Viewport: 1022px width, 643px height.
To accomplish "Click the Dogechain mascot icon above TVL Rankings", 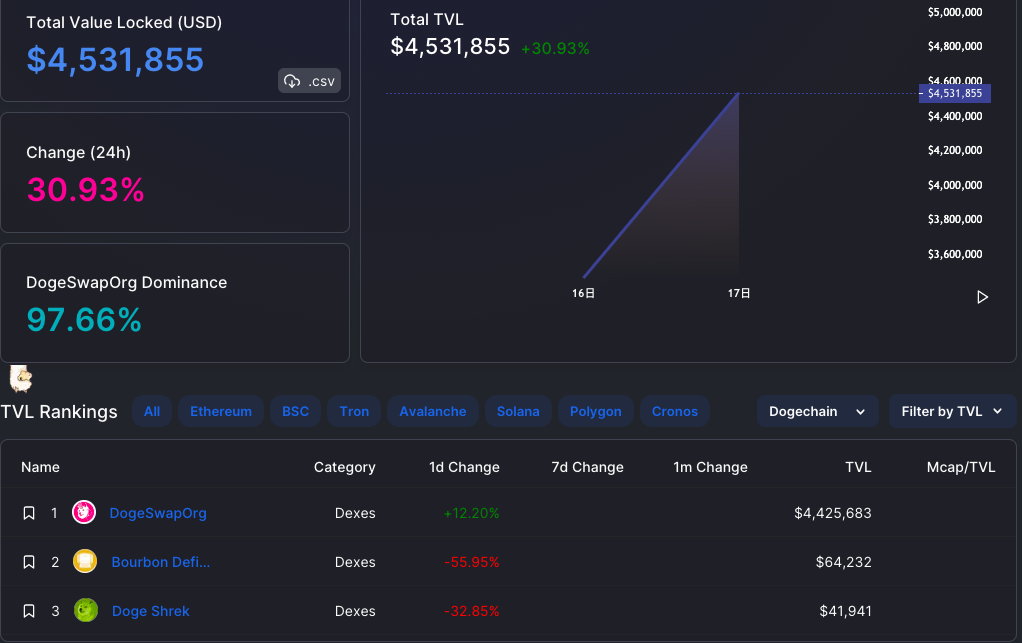I will pyautogui.click(x=20, y=379).
